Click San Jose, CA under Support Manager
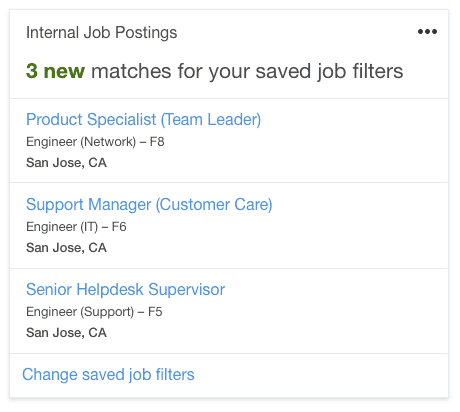Viewport: 460px width, 412px height. [x=66, y=248]
